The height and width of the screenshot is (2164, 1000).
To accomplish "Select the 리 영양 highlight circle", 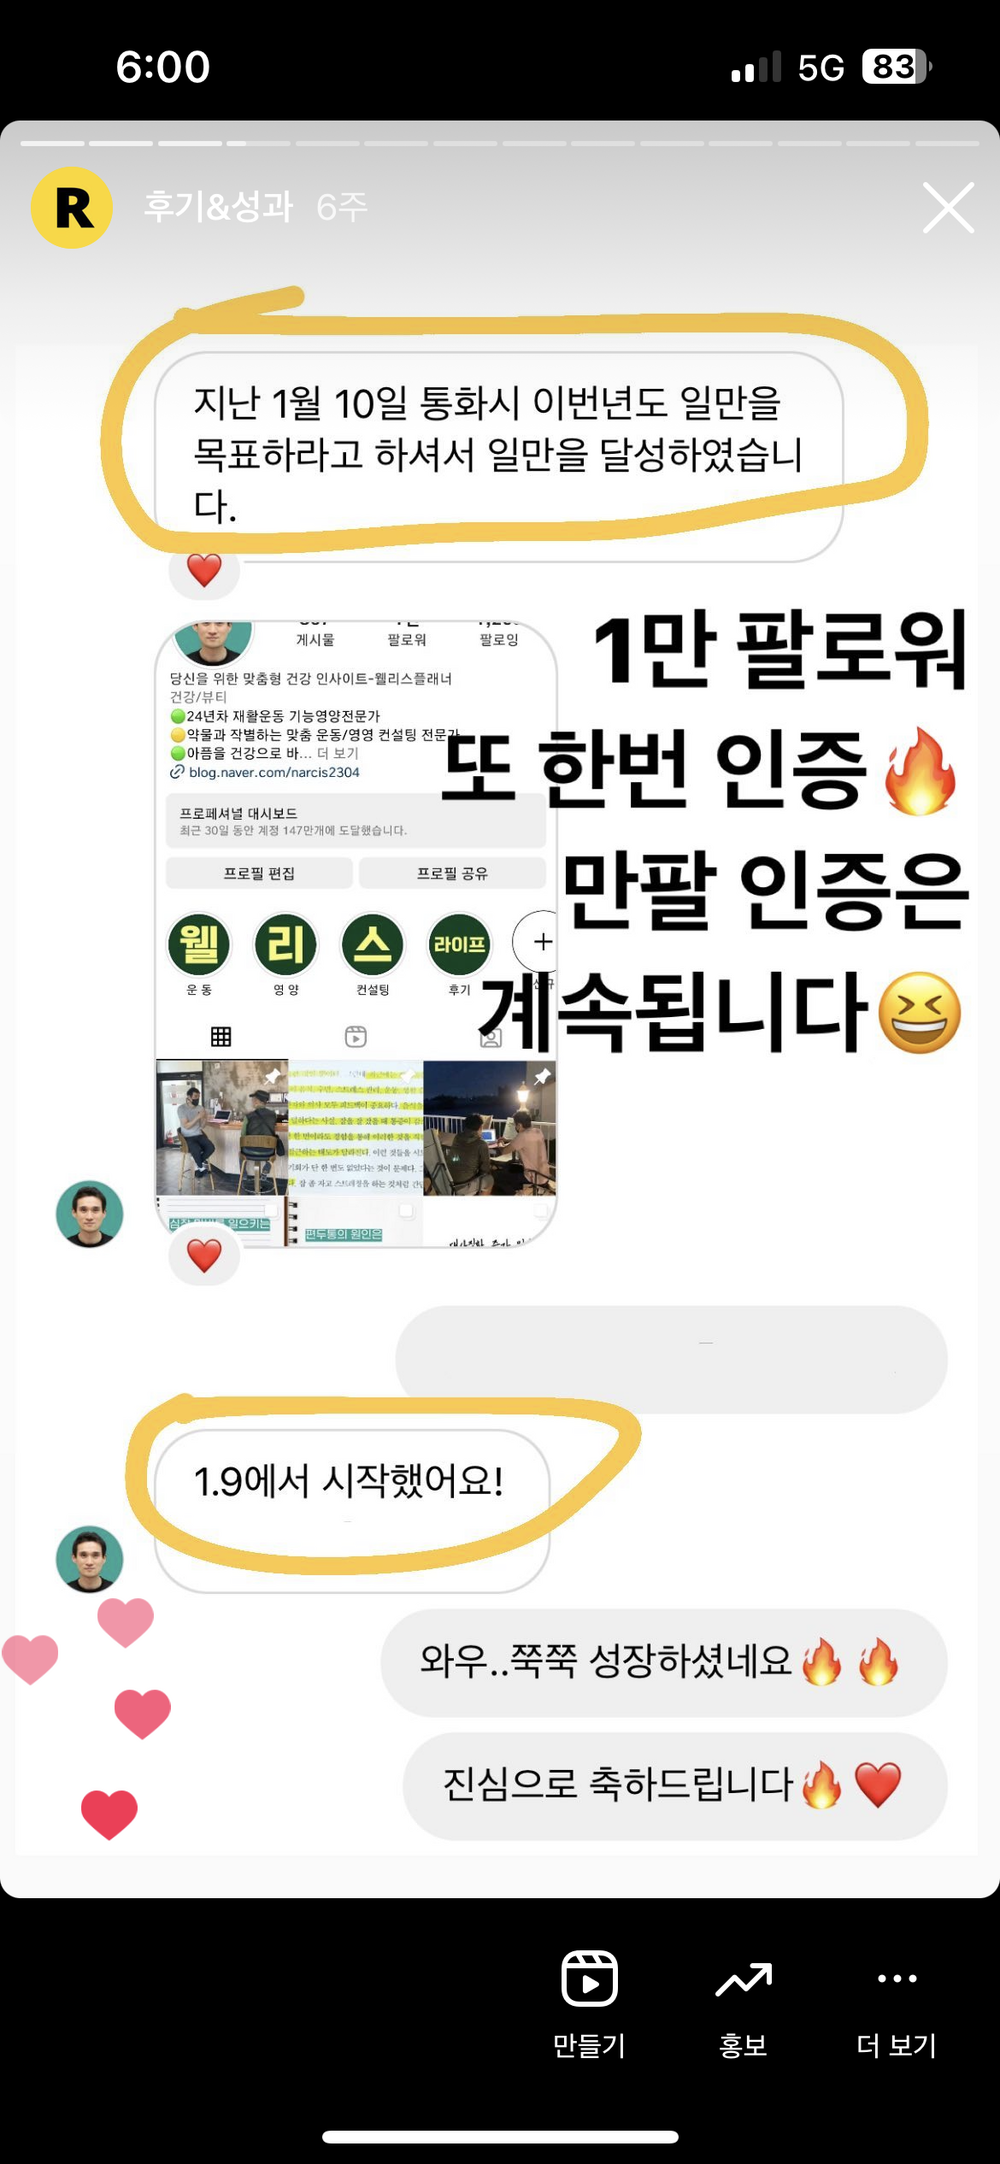I will click(x=286, y=944).
